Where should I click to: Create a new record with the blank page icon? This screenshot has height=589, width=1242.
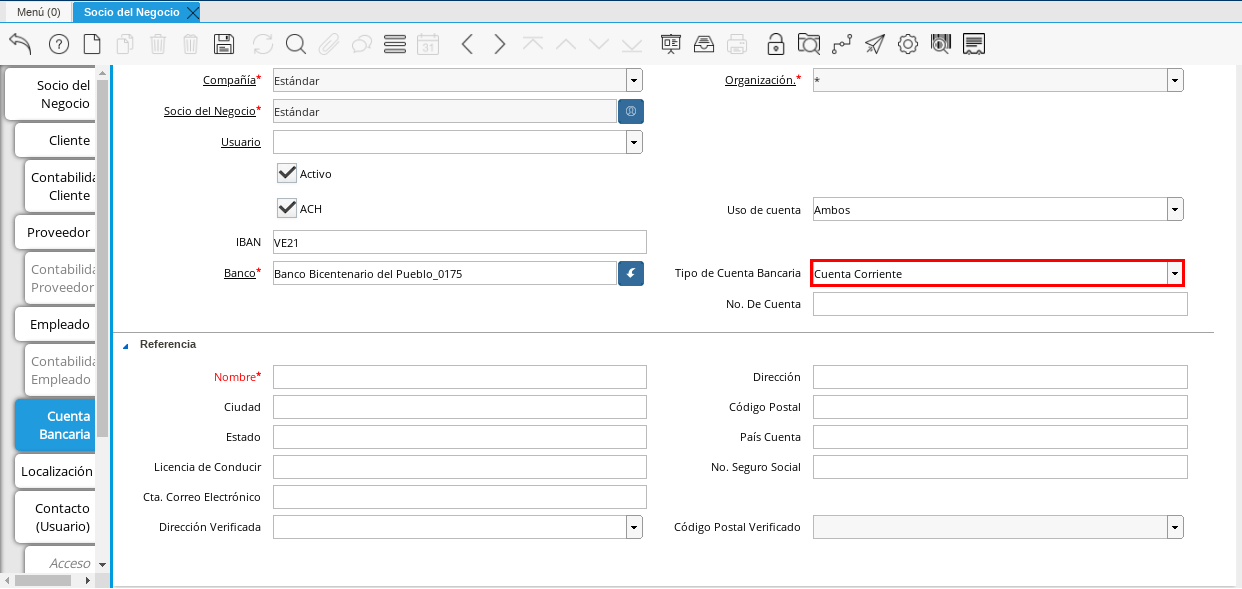(92, 44)
